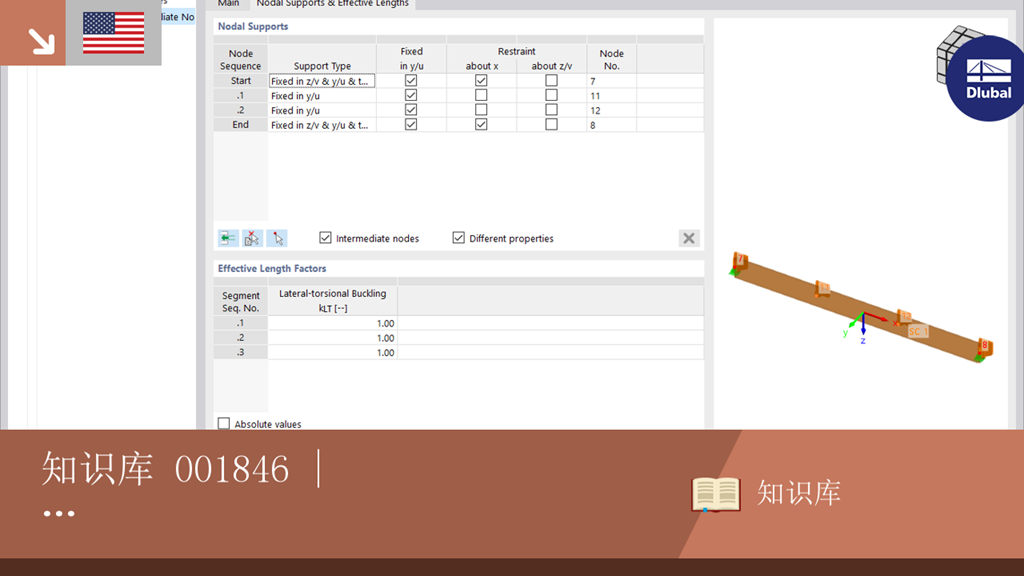Toggle Restraint about x for row .2
Image resolution: width=1024 pixels, height=576 pixels.
pyautogui.click(x=481, y=110)
